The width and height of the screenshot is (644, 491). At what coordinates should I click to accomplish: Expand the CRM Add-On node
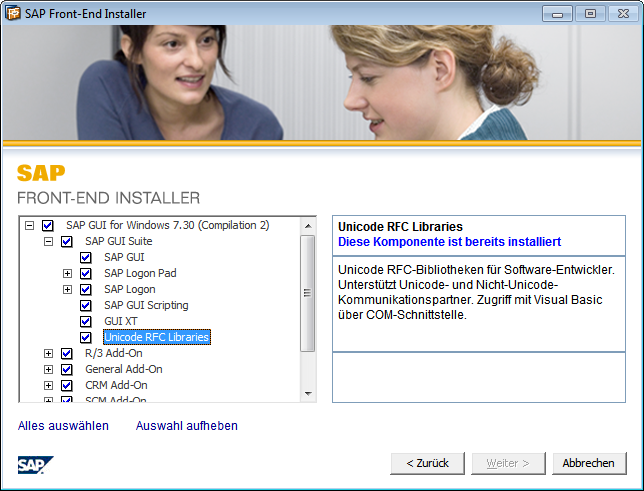coord(48,386)
